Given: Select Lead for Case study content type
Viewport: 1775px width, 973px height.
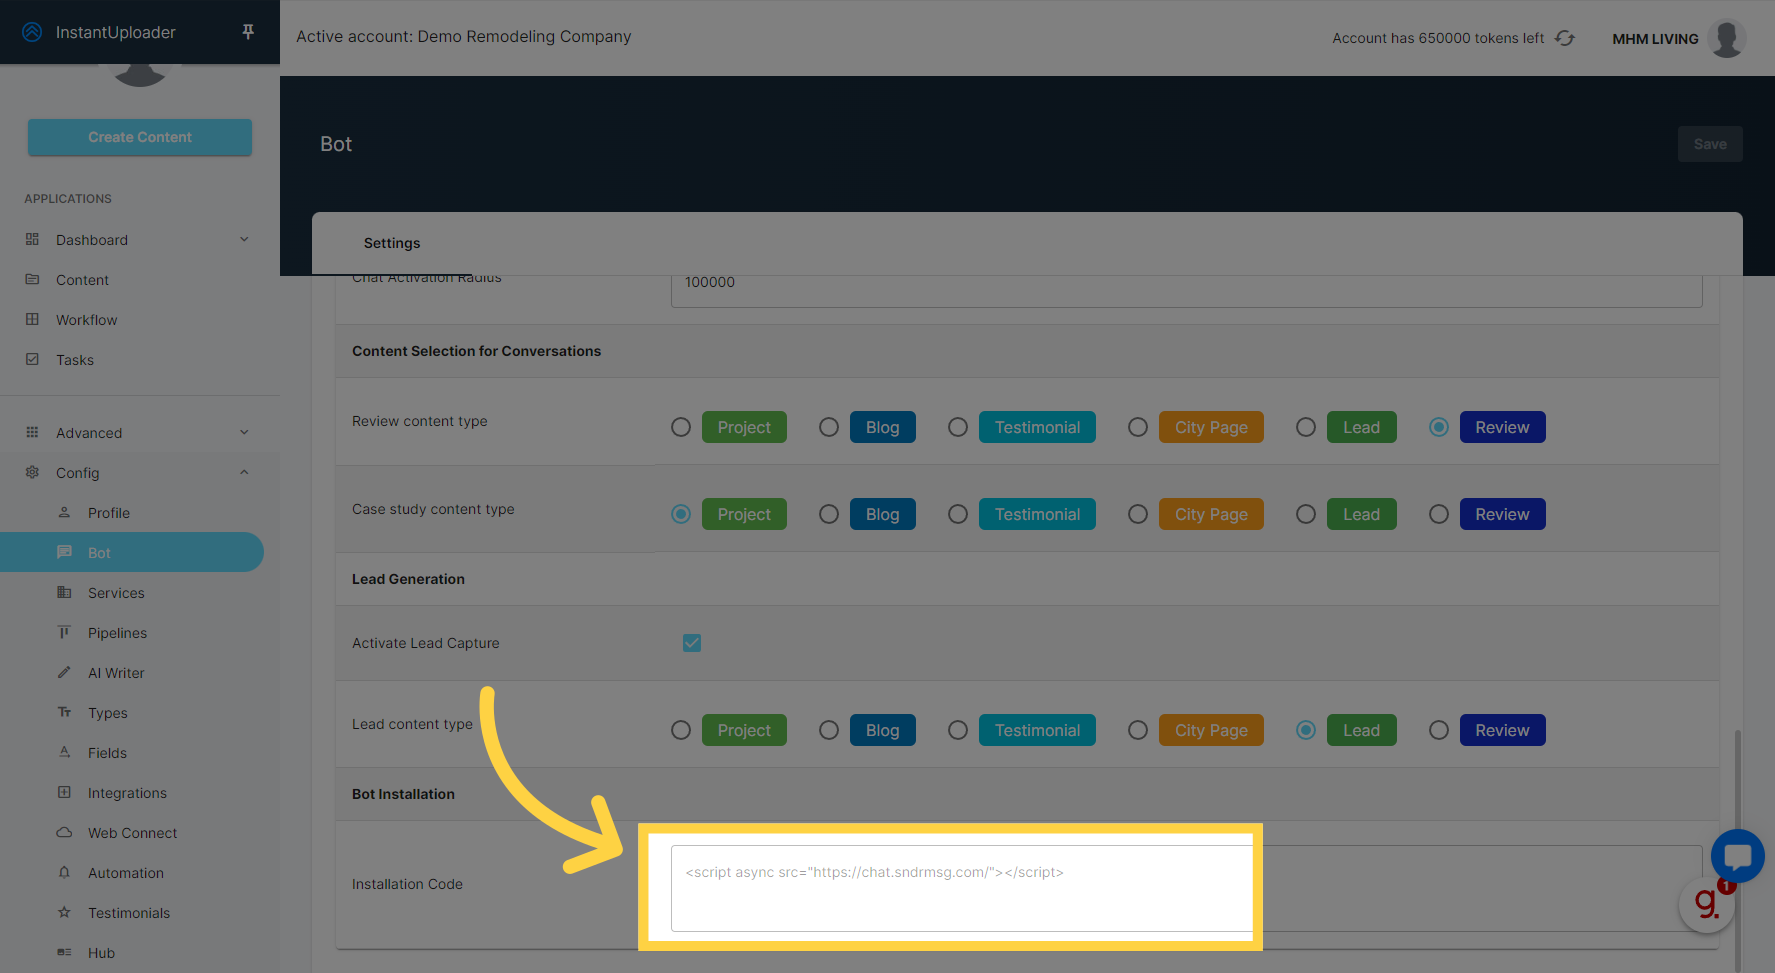Looking at the screenshot, I should click(x=1306, y=514).
